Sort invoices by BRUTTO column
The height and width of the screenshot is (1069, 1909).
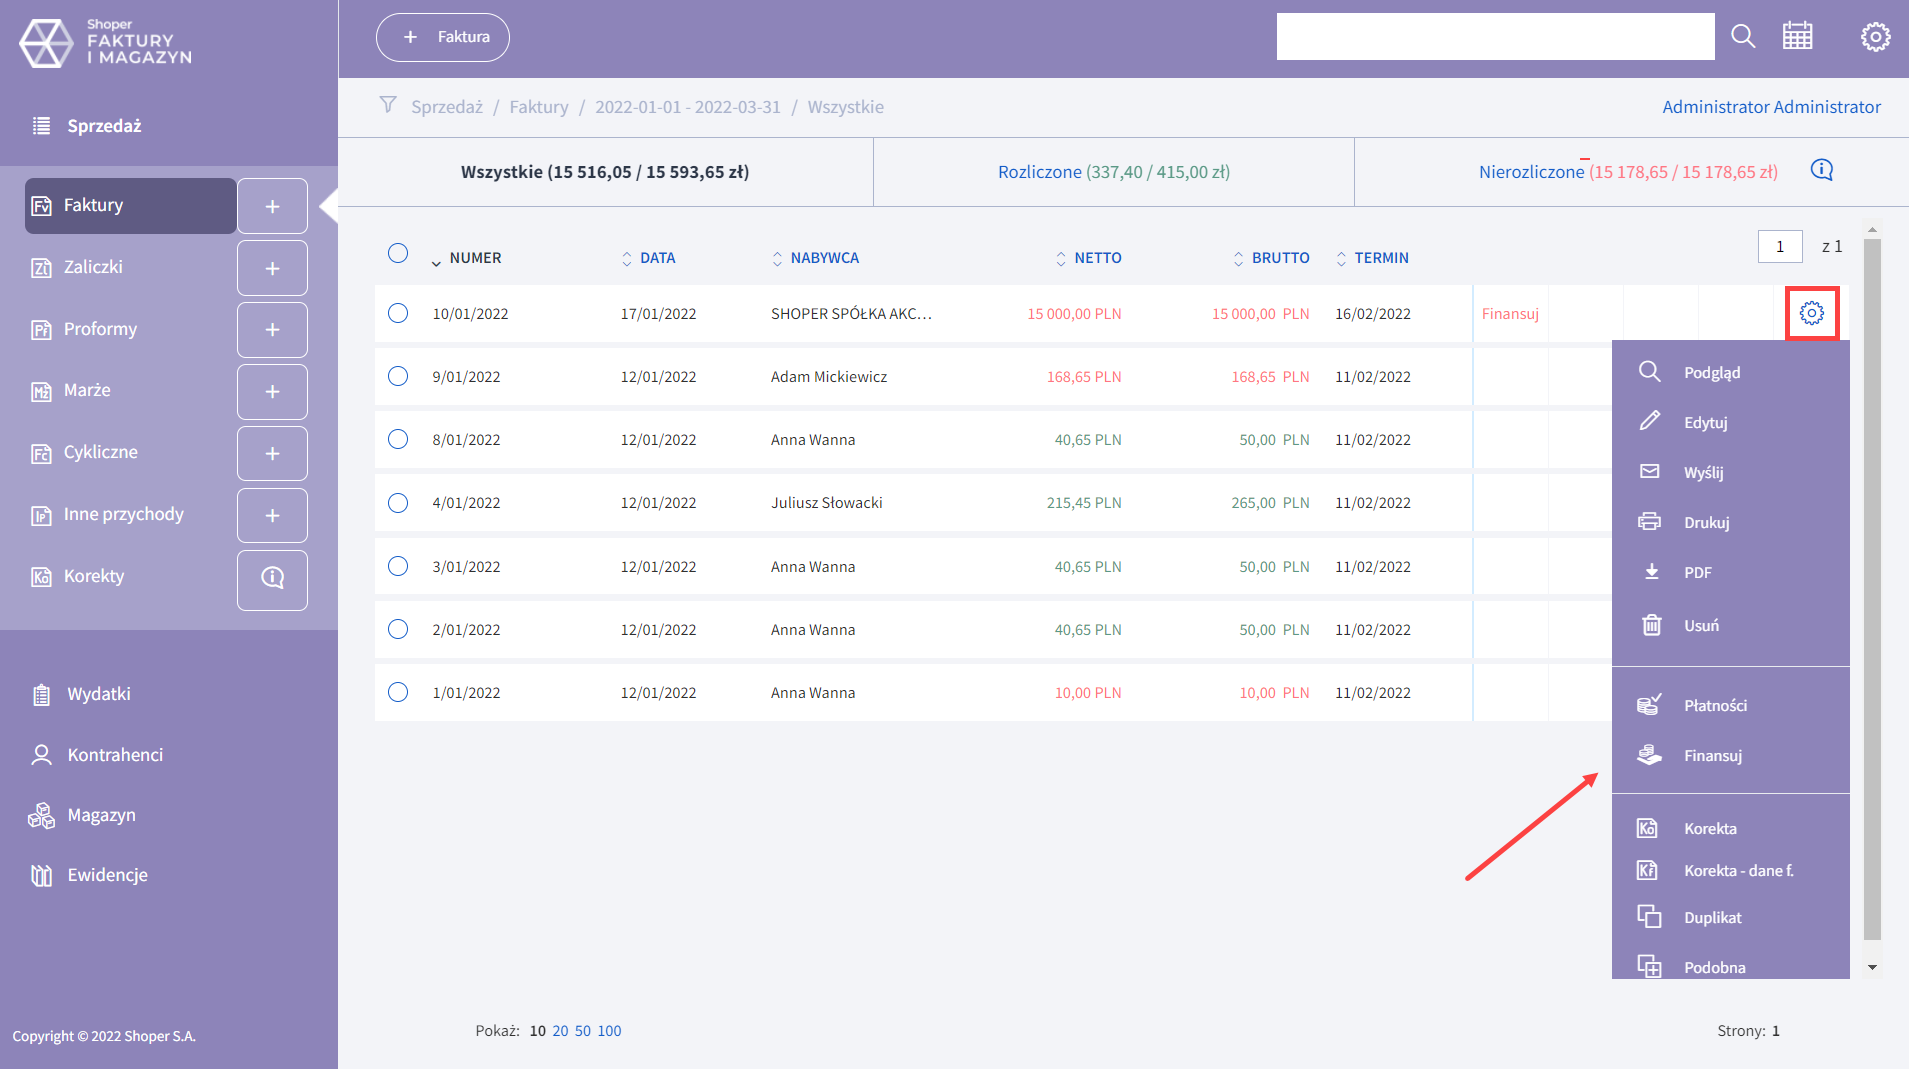(x=1279, y=258)
